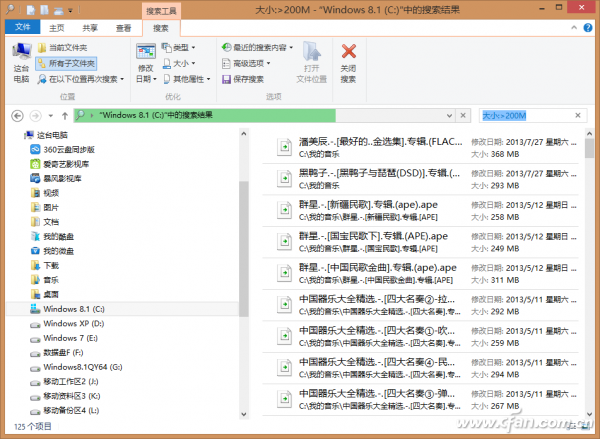Select 所有子文件夹 search scope

coord(66,64)
